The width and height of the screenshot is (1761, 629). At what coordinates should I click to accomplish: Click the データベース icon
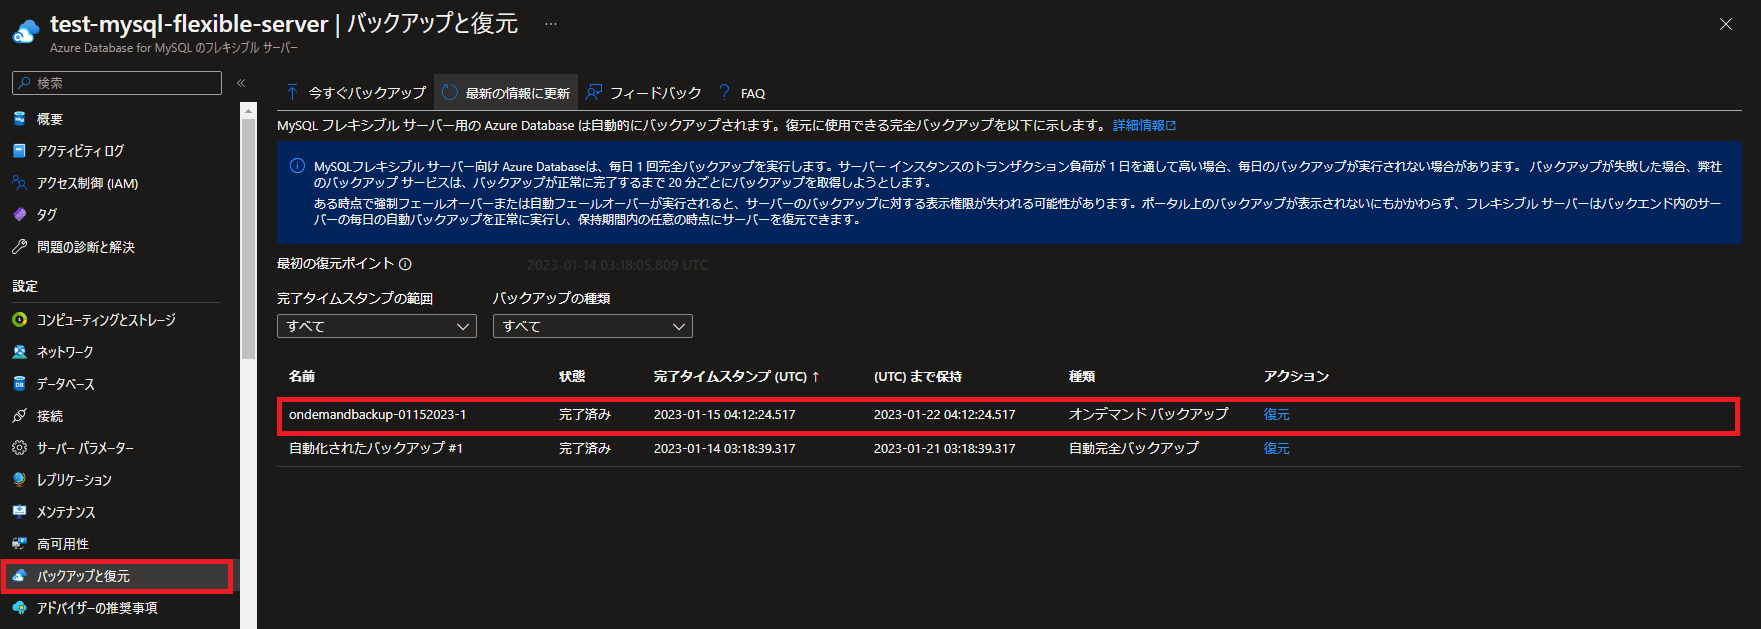[x=19, y=384]
